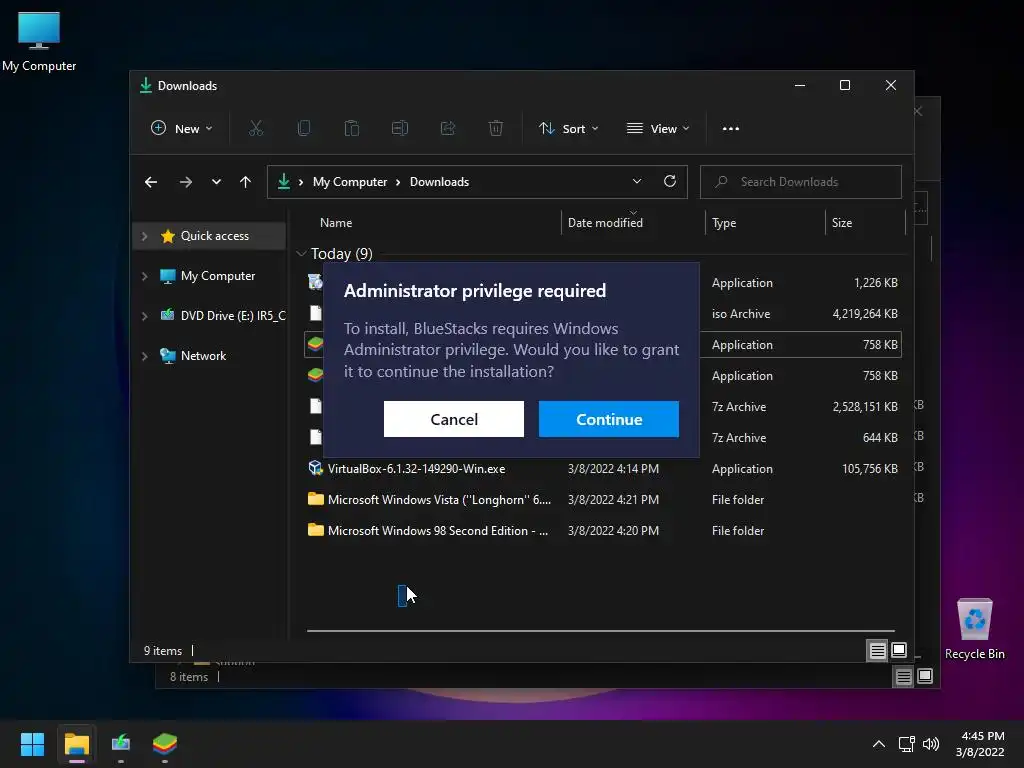
Task: Click the Delete trash icon
Action: (x=496, y=129)
